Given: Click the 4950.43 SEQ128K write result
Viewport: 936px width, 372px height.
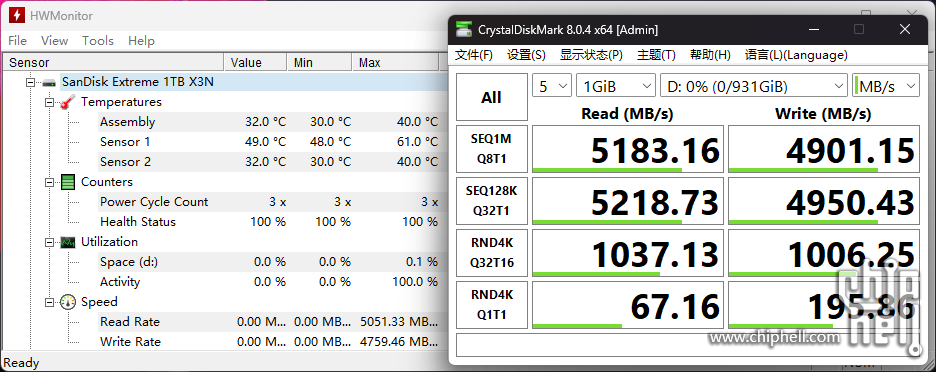Looking at the screenshot, I should point(824,201).
